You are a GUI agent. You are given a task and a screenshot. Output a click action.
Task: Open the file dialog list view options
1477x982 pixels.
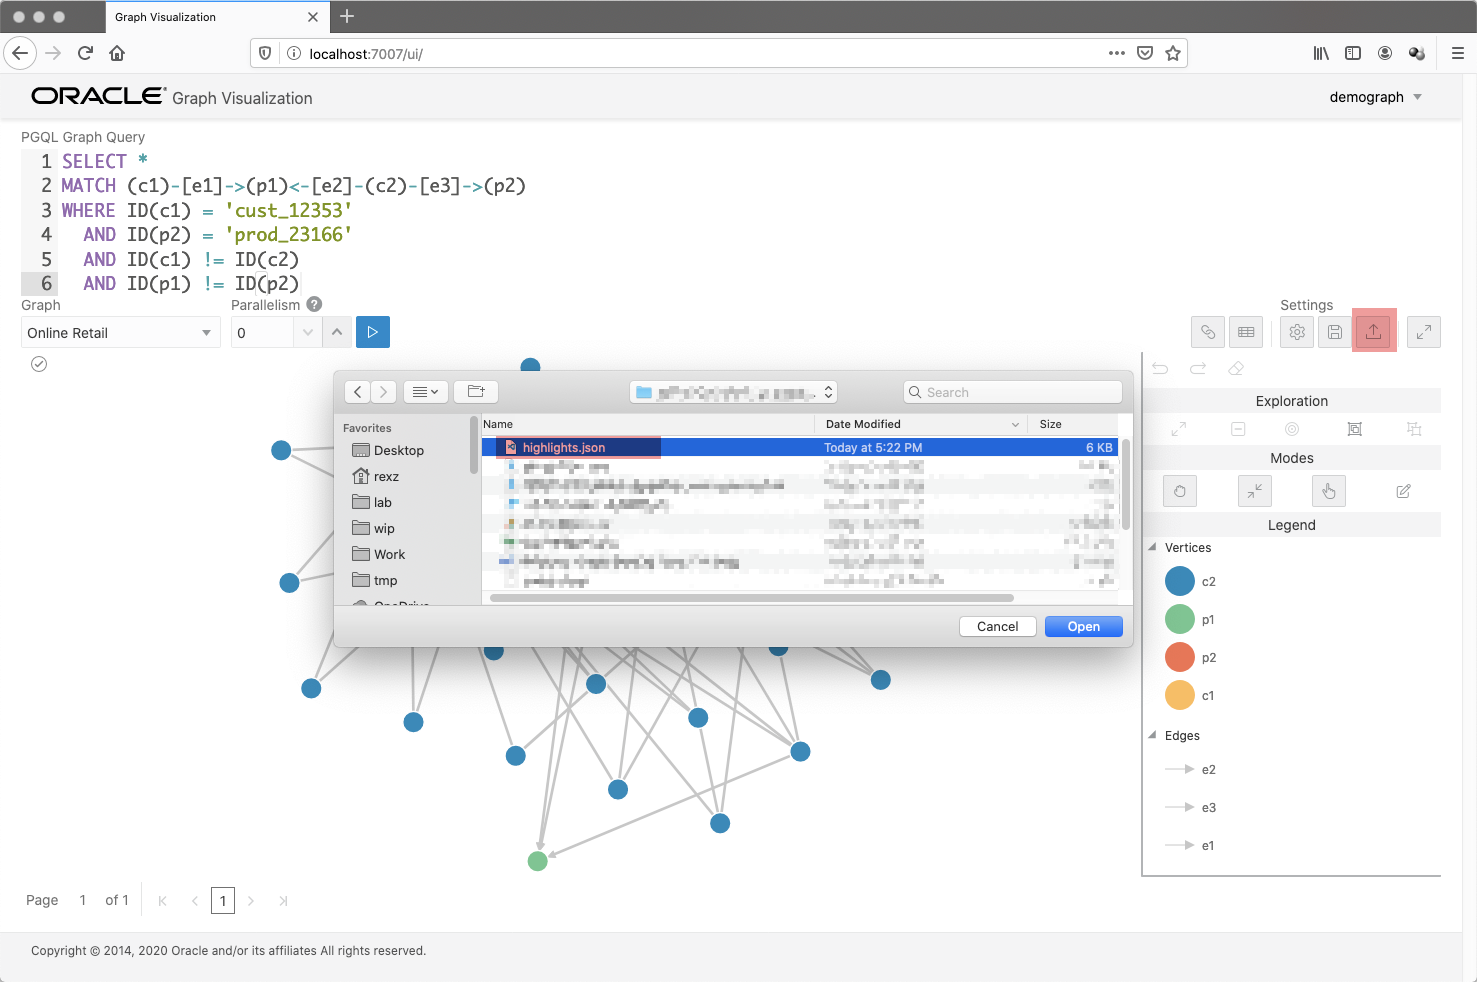pyautogui.click(x=426, y=392)
